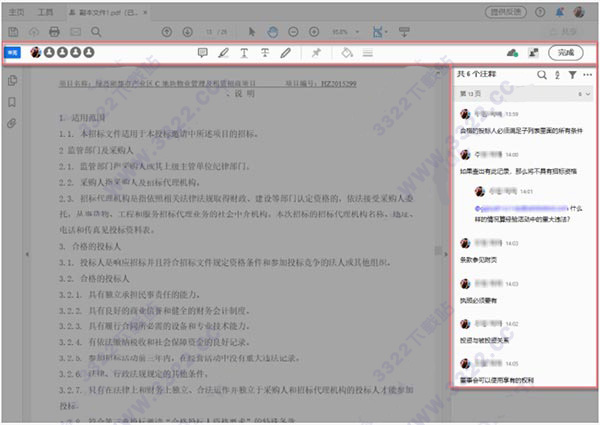This screenshot has height=425, width=600.
Task: Open the line thickness options
Action: point(368,53)
